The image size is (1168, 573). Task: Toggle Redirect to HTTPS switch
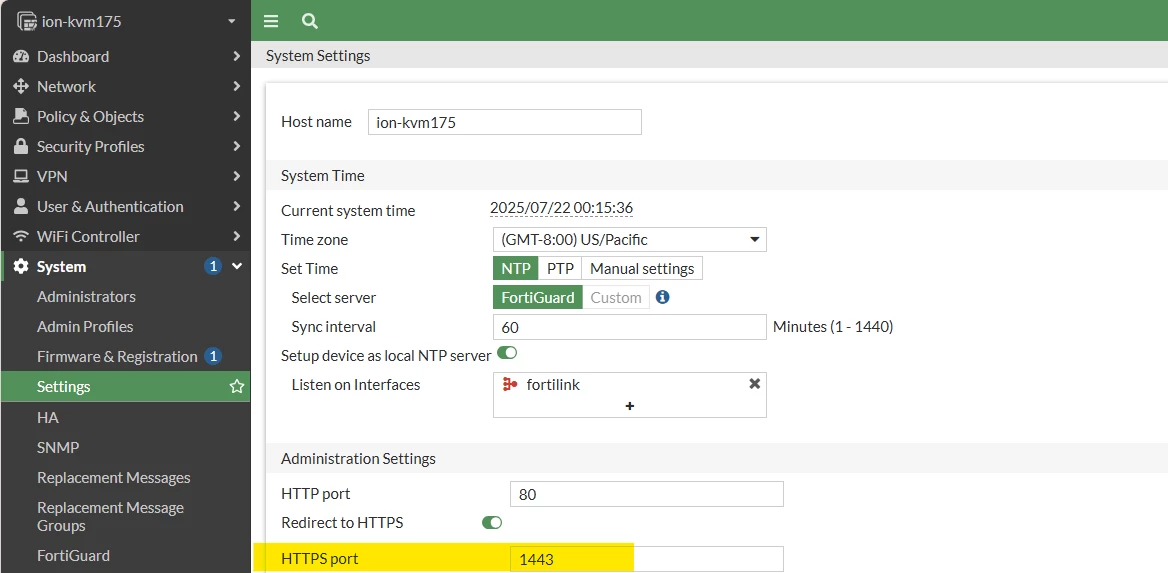[x=492, y=522]
